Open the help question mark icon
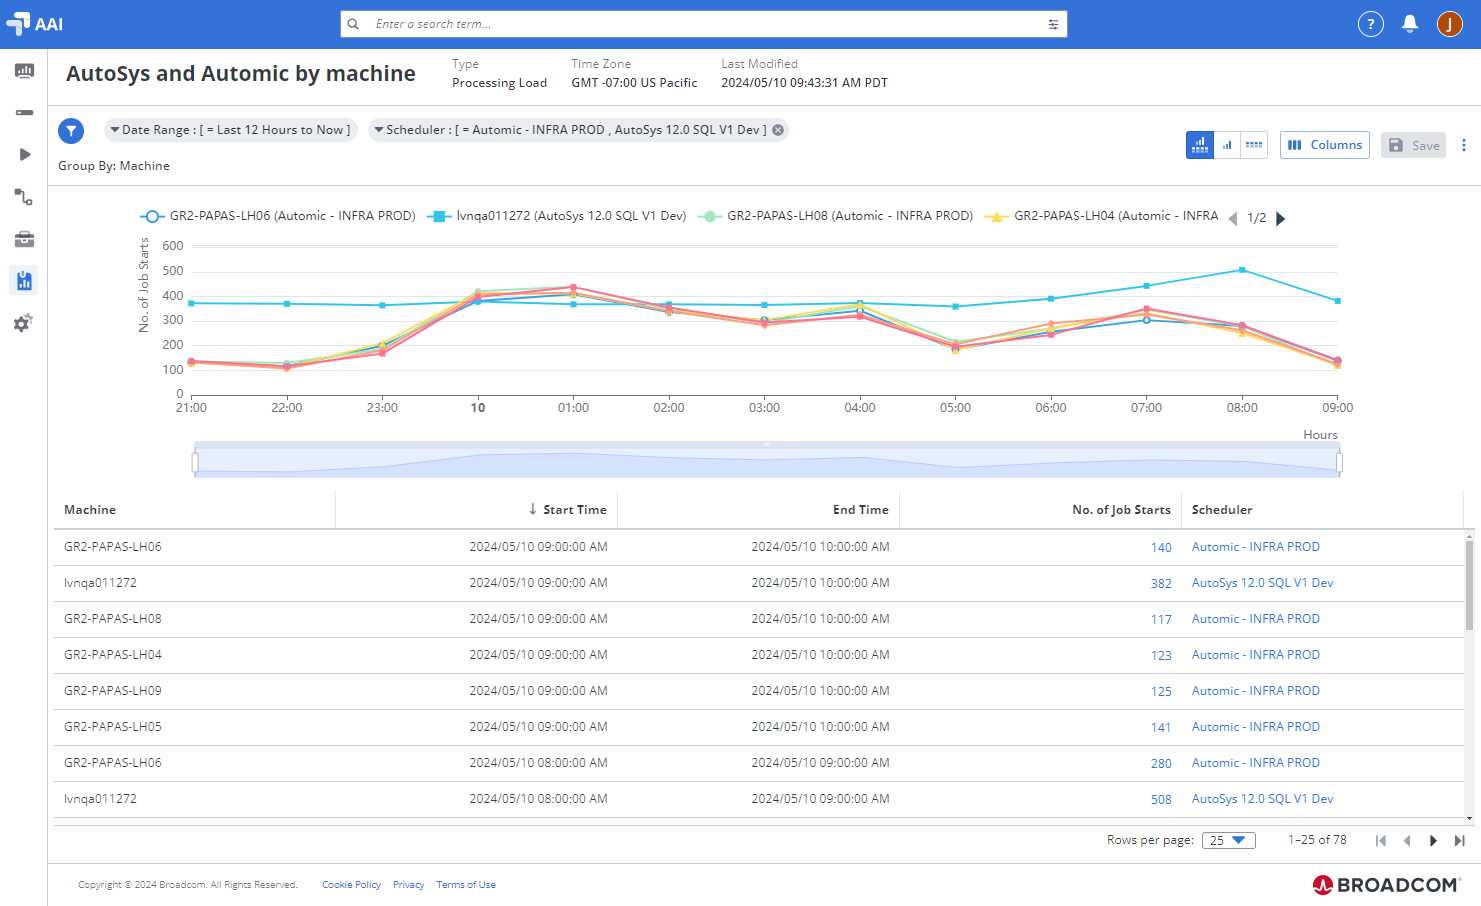Screen dimensions: 1481x906 [x=1370, y=24]
